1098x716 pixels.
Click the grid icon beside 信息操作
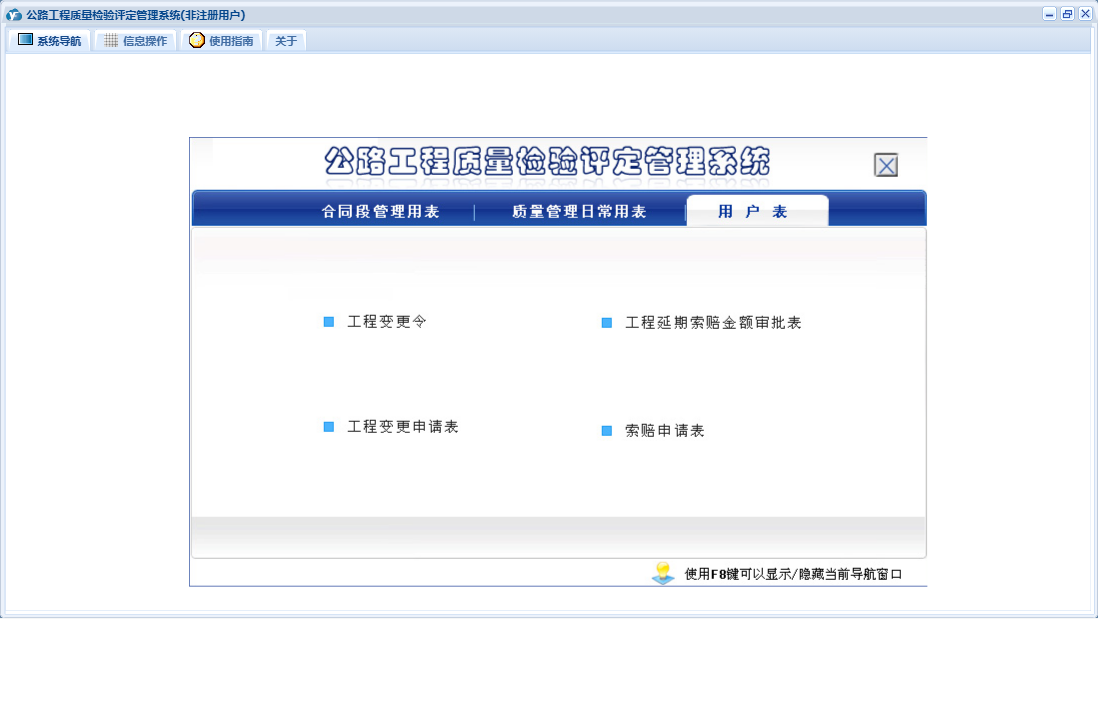pos(111,41)
